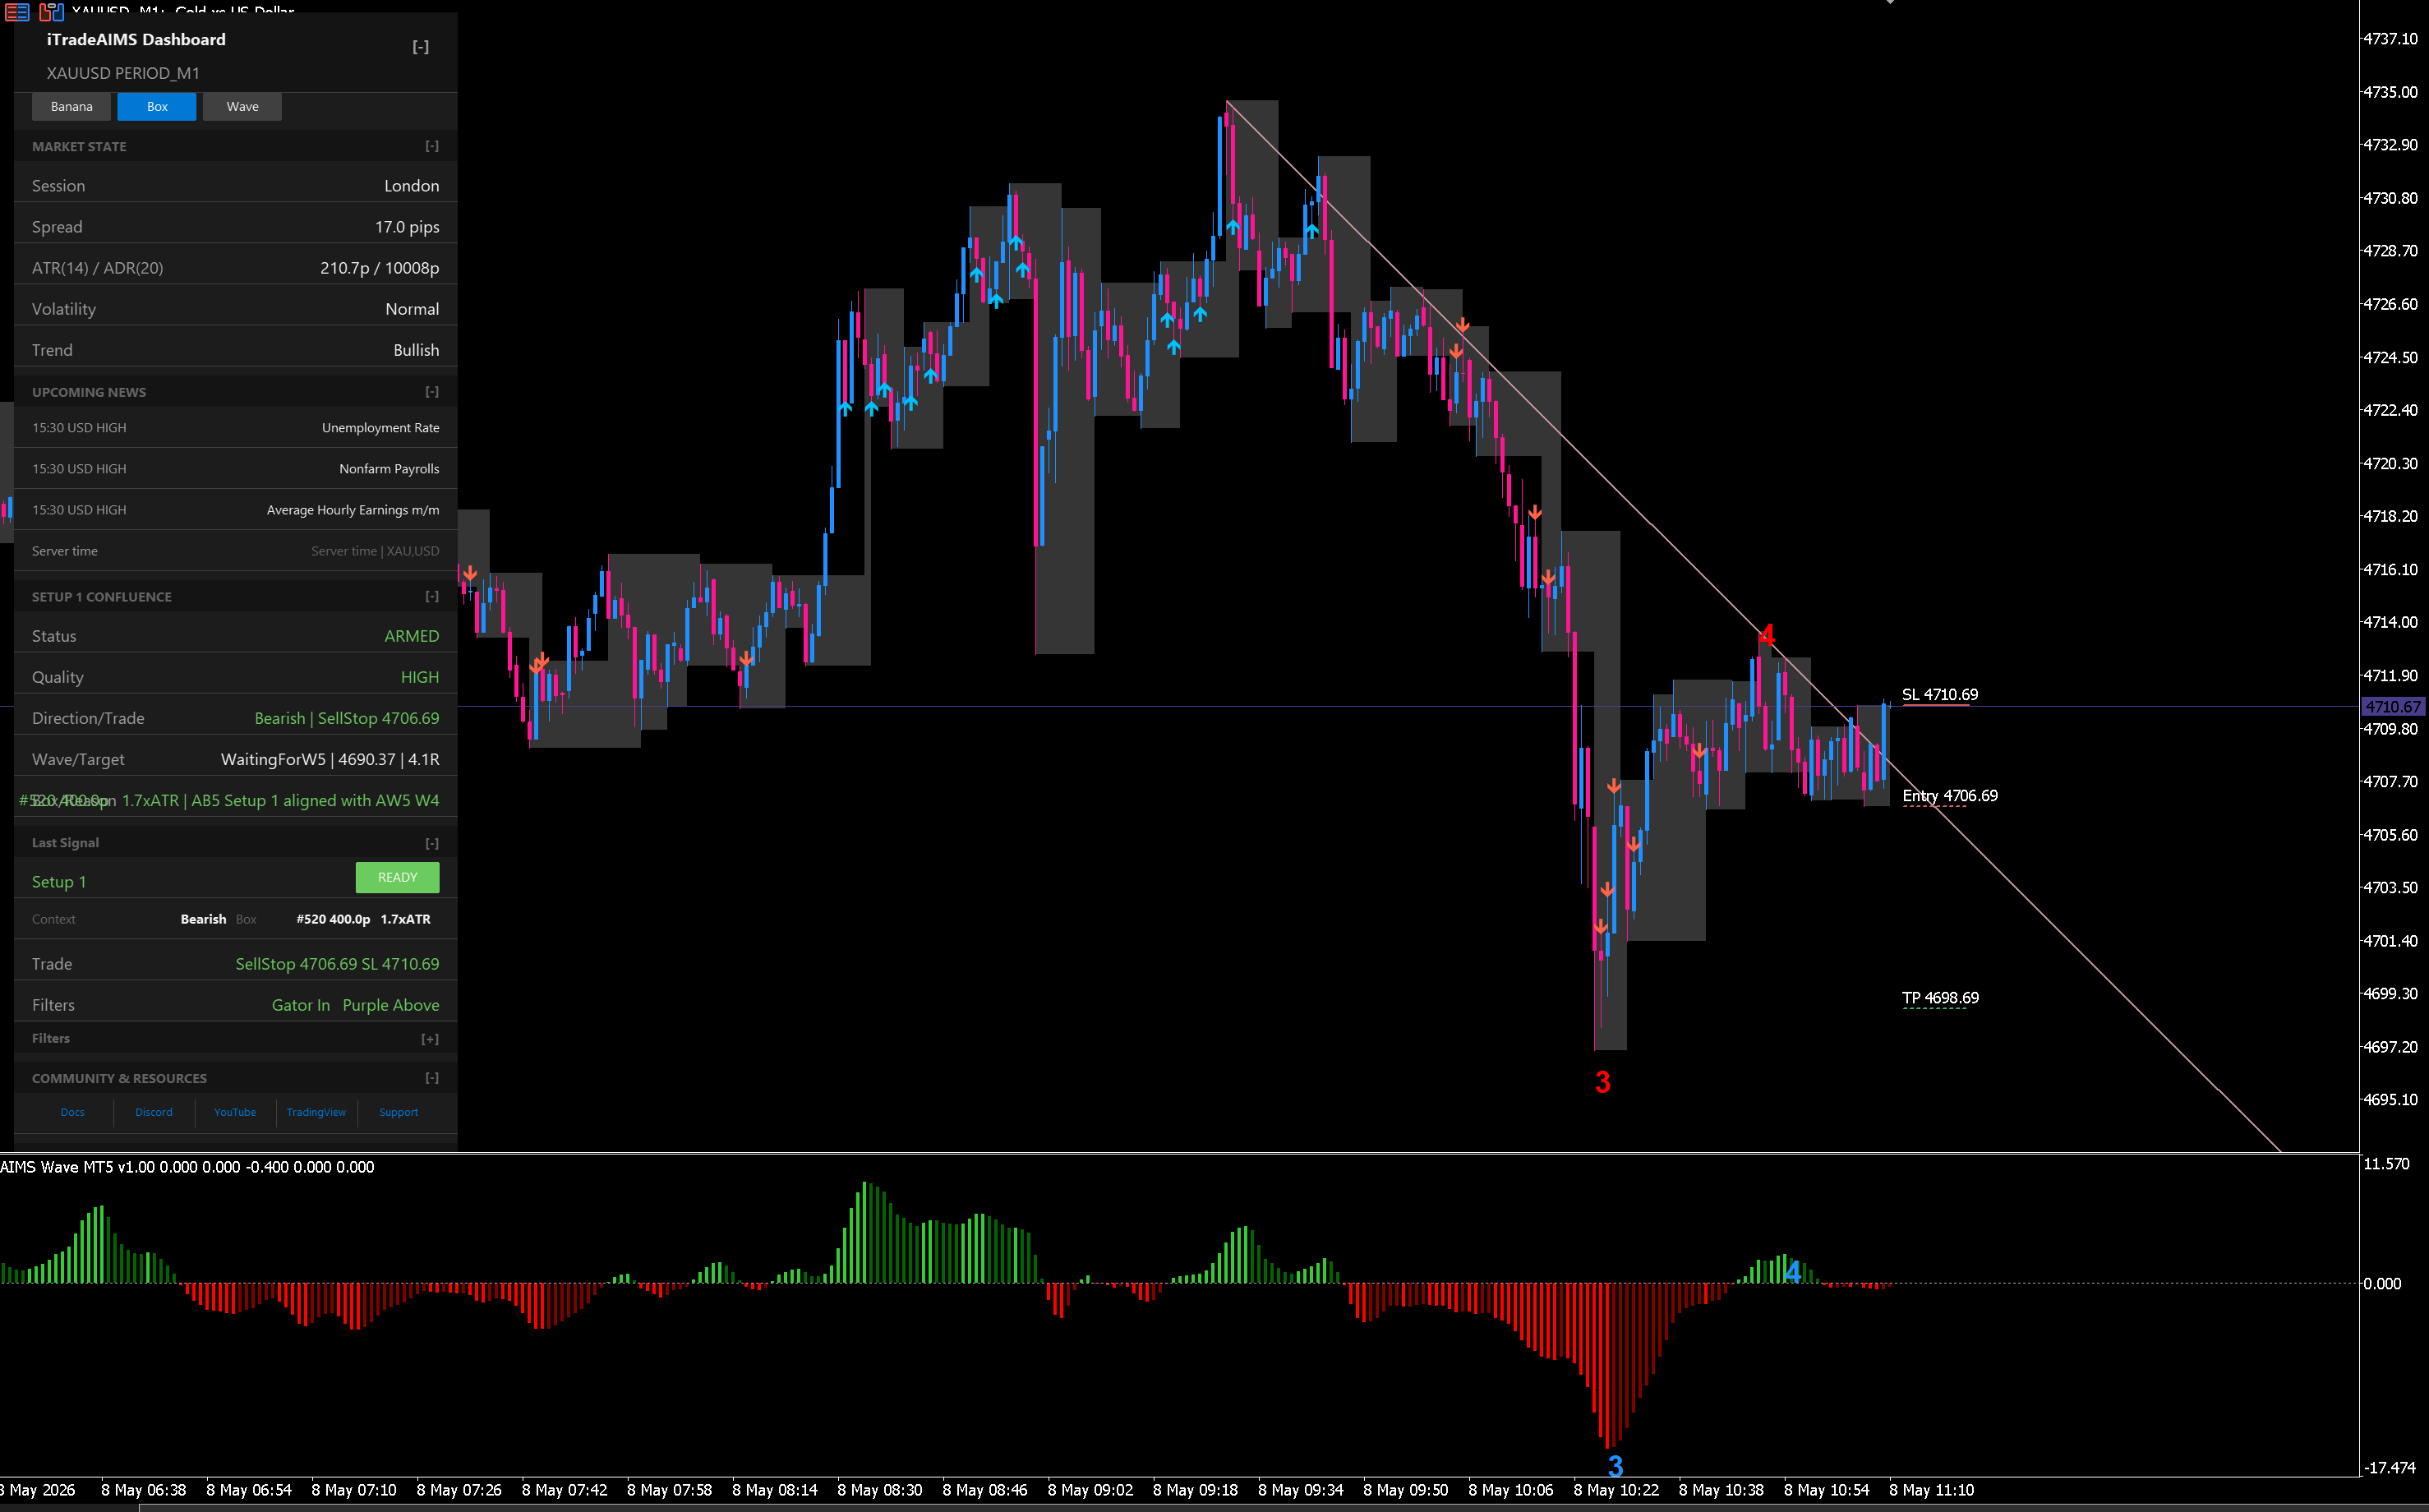
Task: Select the Box tab
Action: [x=157, y=107]
